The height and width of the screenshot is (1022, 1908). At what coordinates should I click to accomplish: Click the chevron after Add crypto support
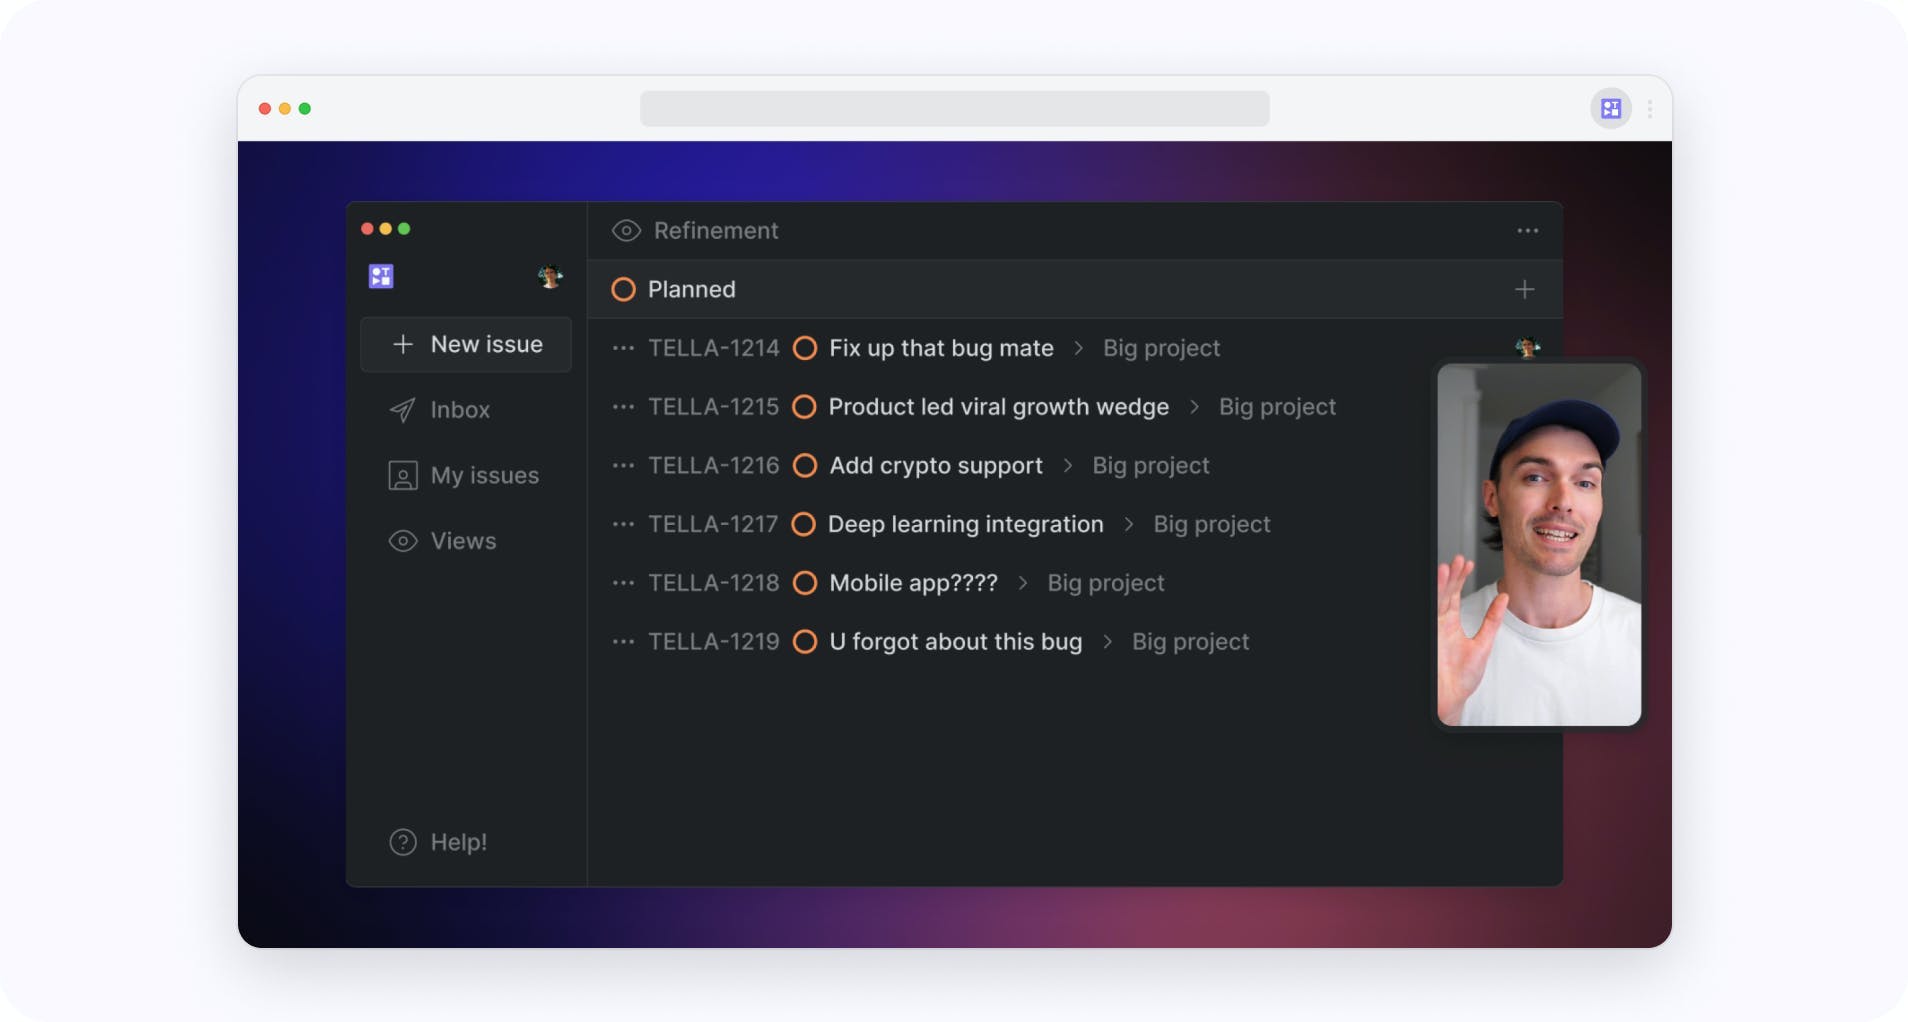[1068, 466]
